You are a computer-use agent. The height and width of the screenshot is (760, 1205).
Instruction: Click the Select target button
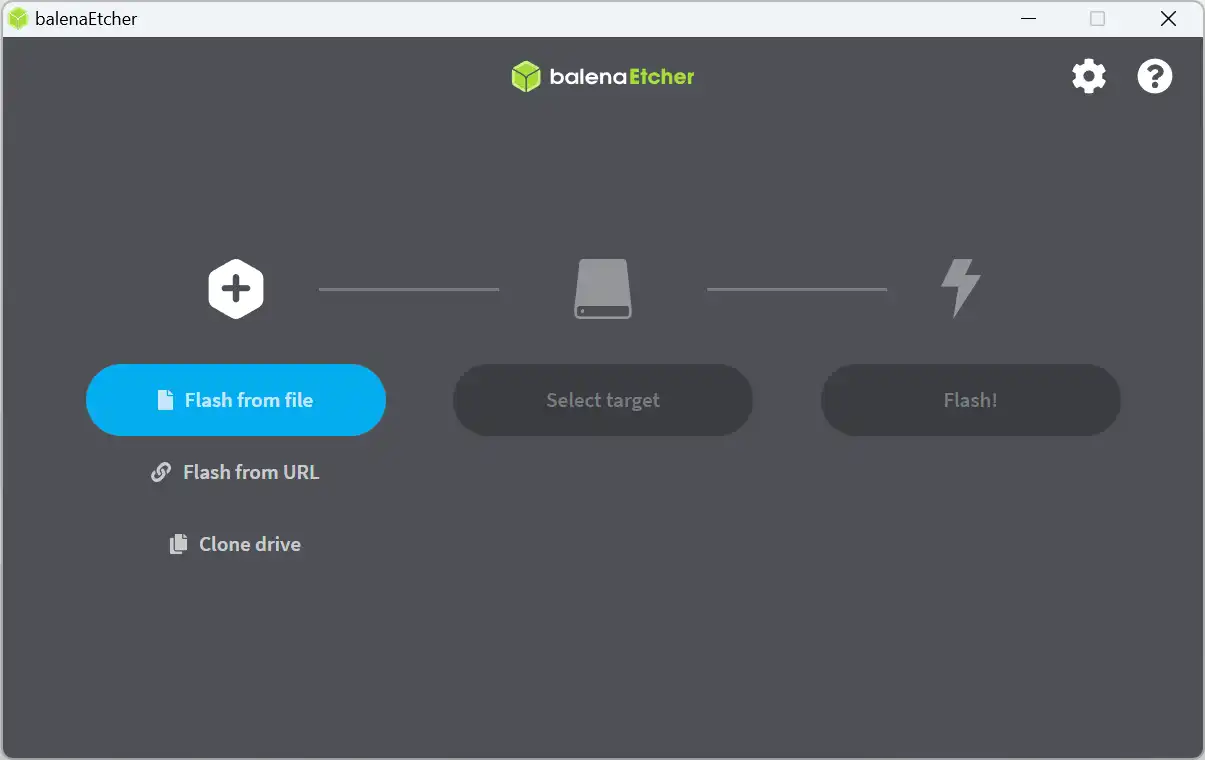602,400
